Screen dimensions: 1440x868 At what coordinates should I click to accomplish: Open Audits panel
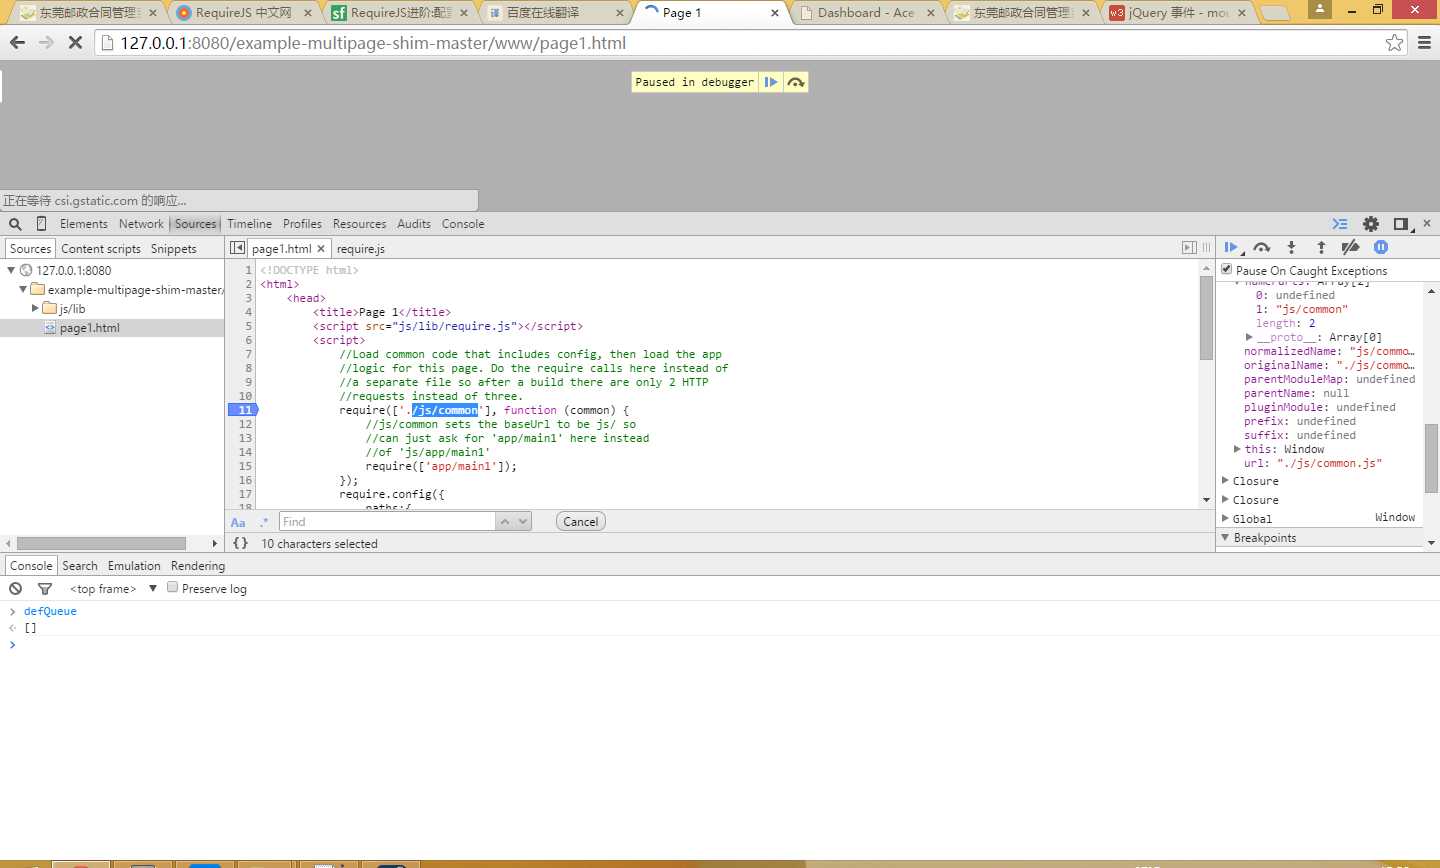click(413, 224)
